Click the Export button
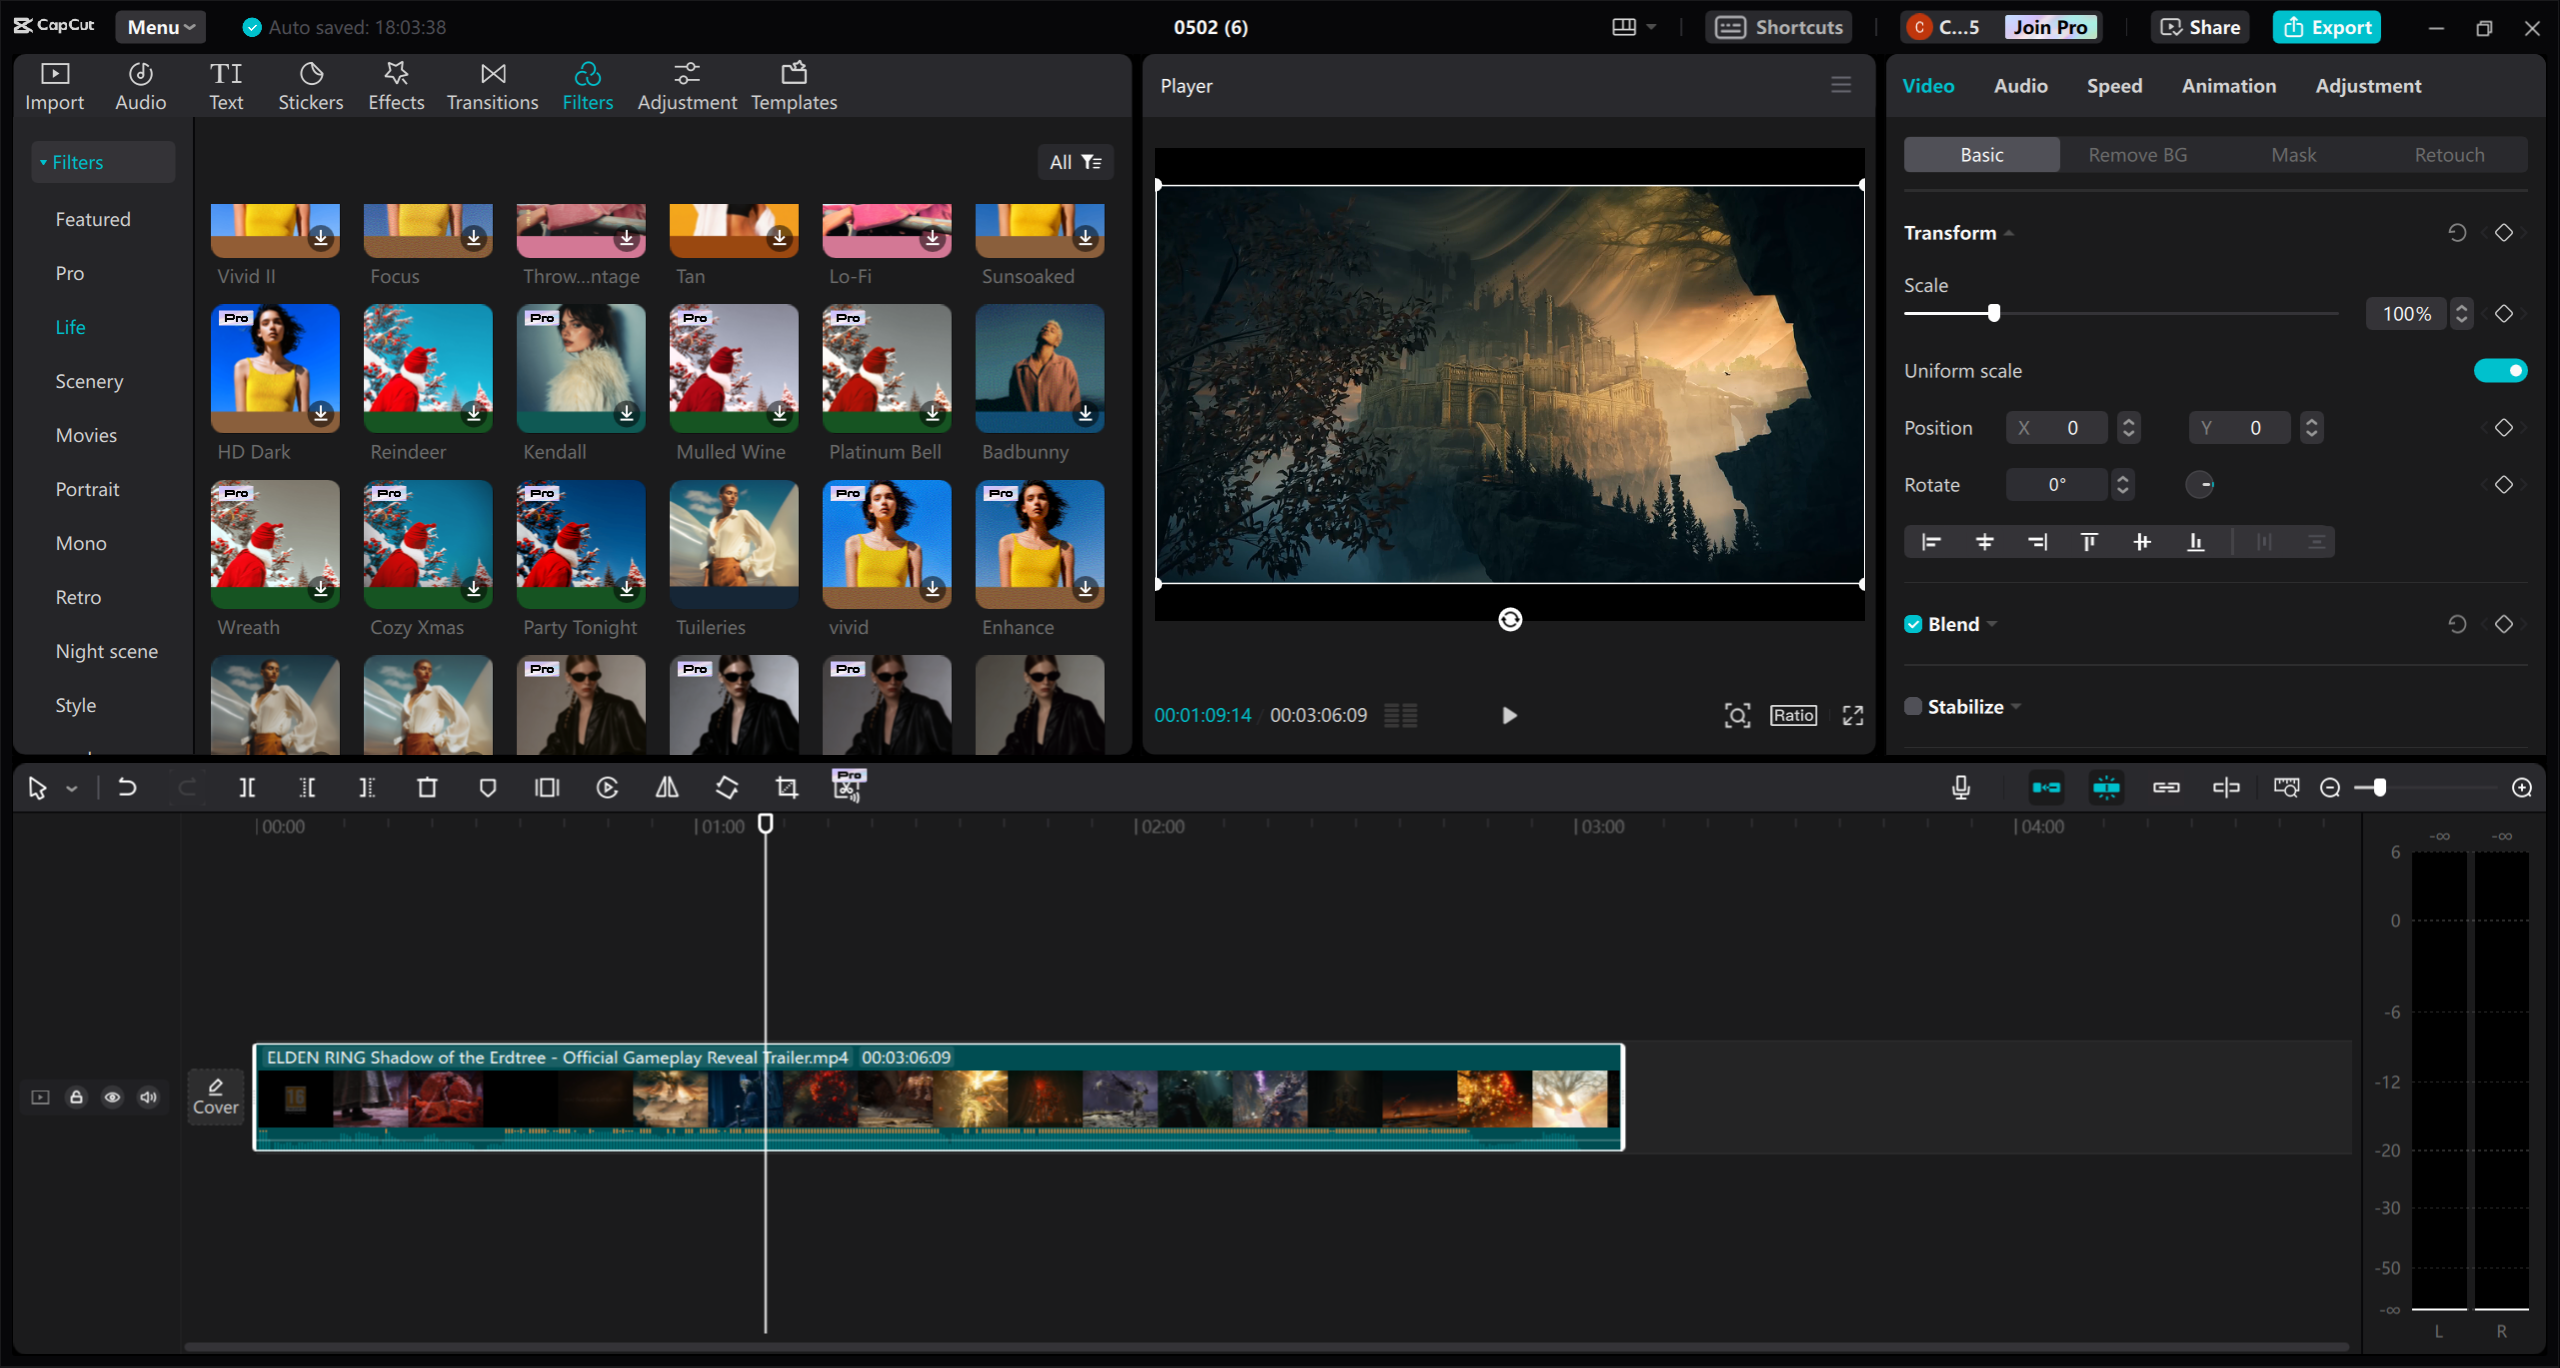This screenshot has height=1368, width=2560. pyautogui.click(x=2326, y=27)
